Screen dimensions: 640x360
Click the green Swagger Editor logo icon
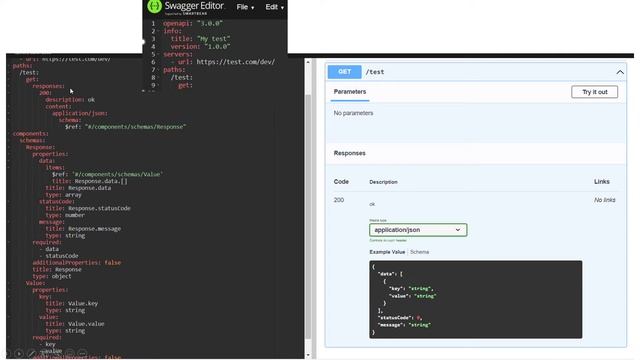[x=154, y=6]
